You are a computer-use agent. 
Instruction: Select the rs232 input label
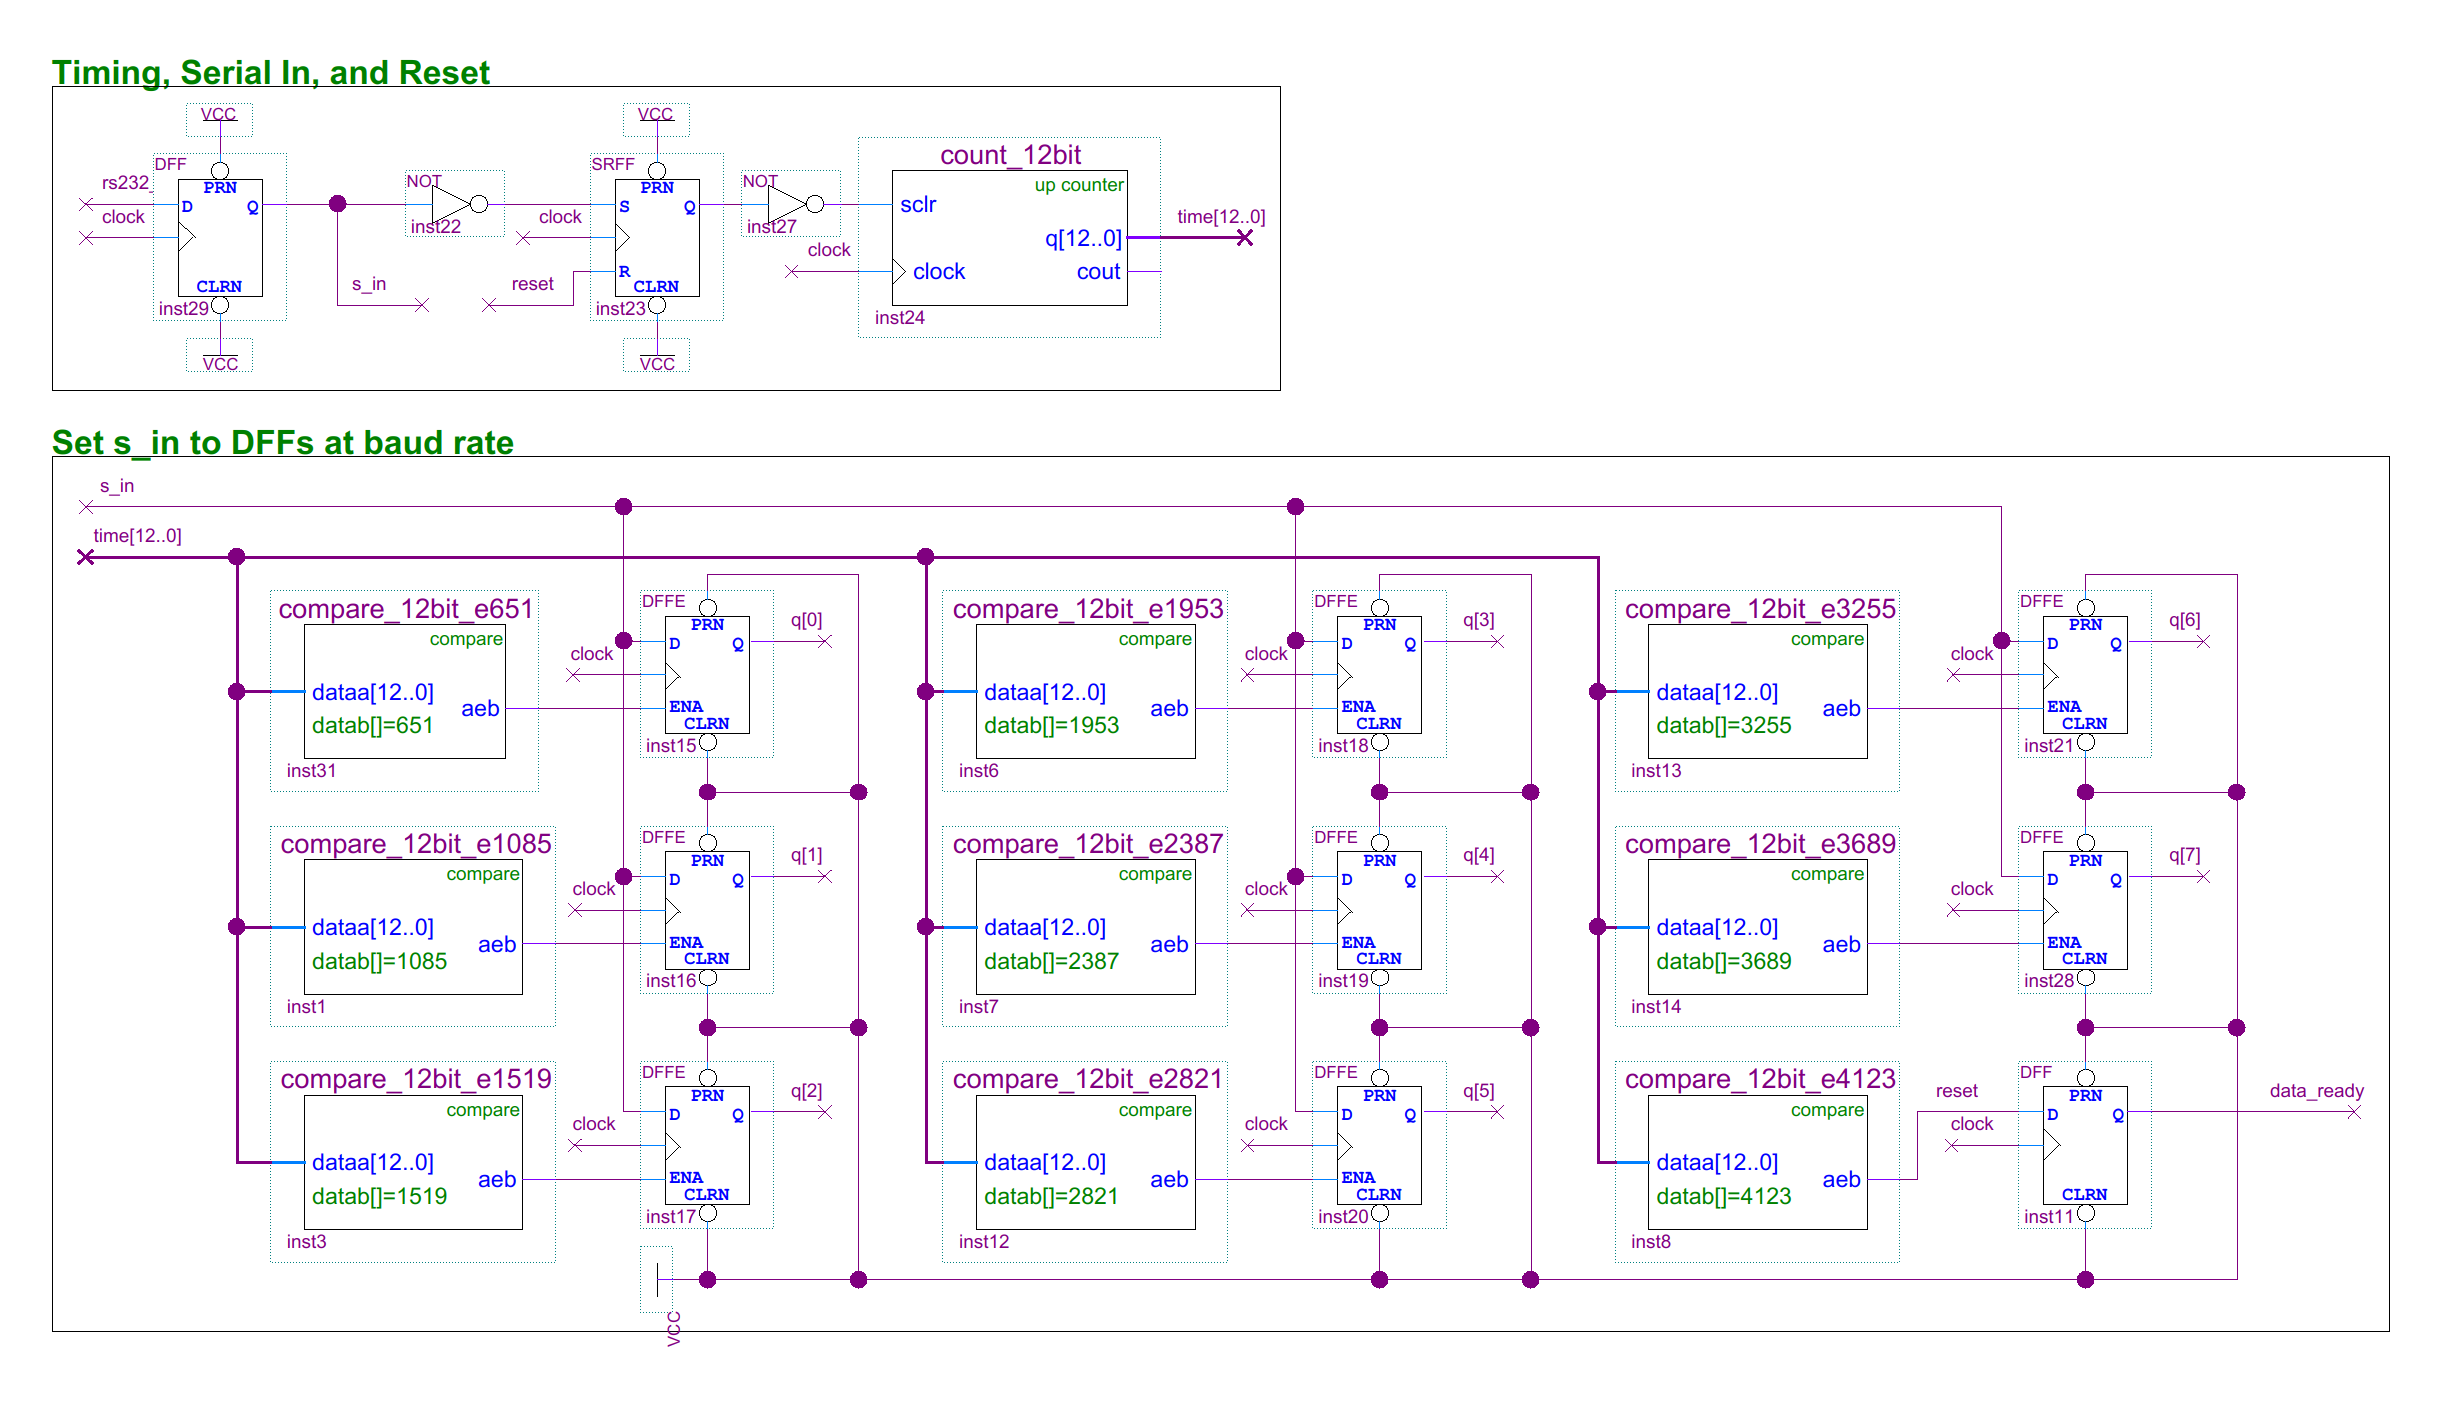coord(125,182)
